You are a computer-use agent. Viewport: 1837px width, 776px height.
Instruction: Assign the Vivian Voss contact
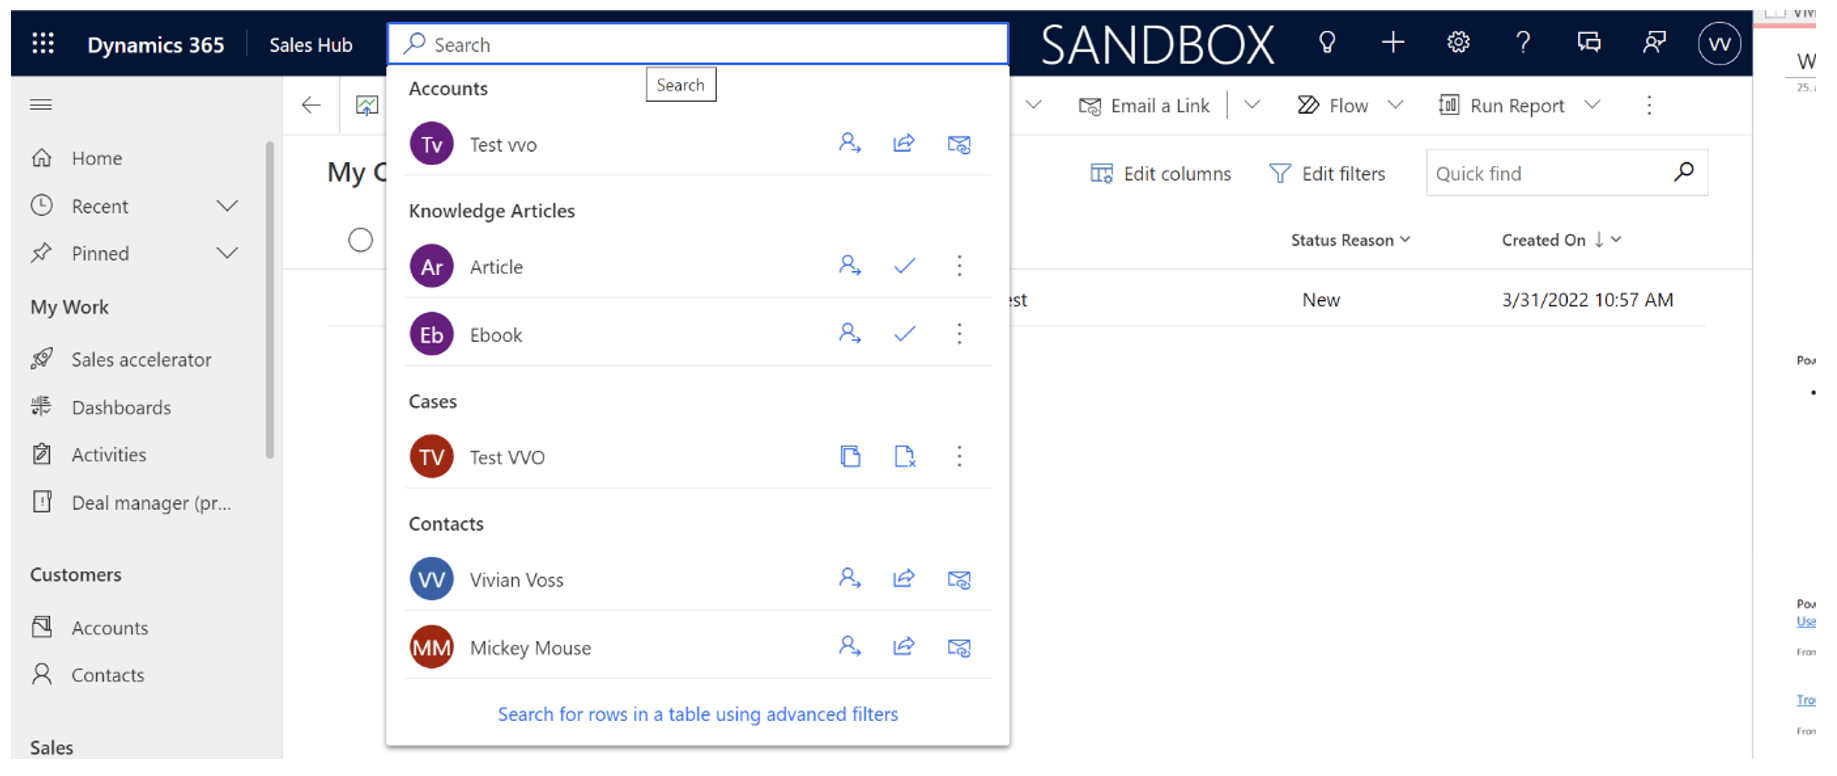[x=850, y=578]
